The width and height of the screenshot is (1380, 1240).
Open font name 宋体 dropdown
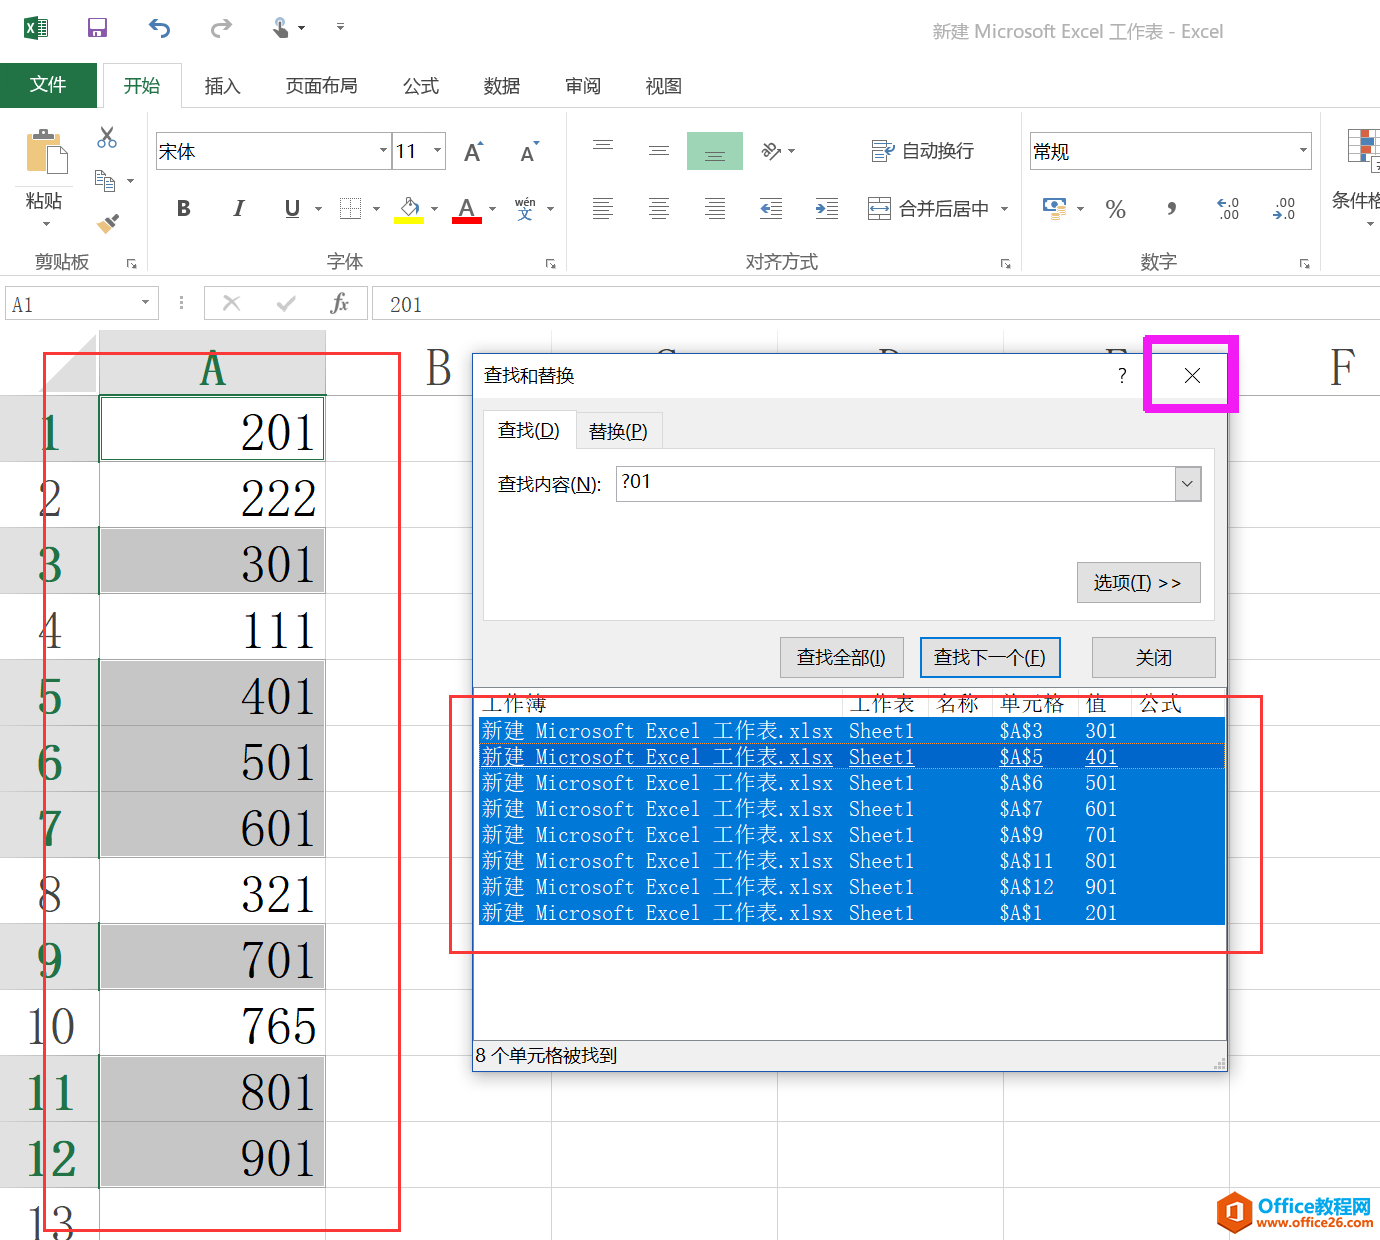tap(383, 151)
